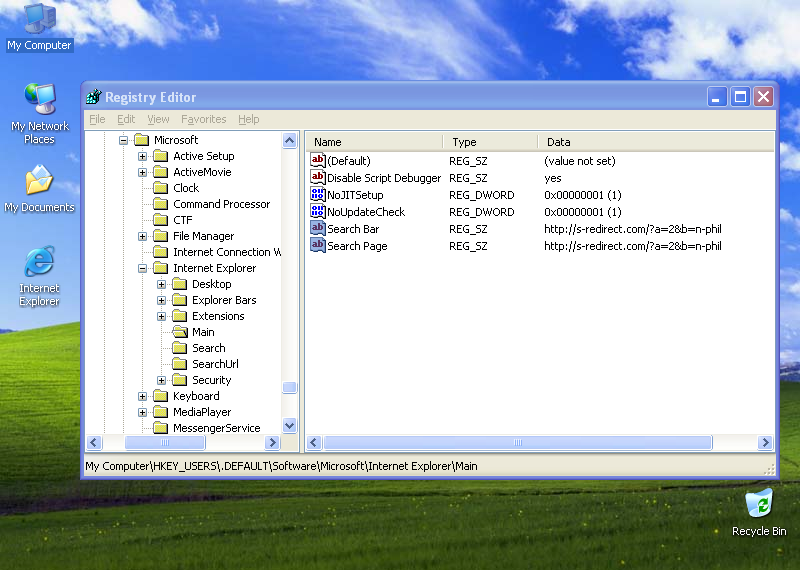
Task: Sort values by the Data column header
Action: pyautogui.click(x=656, y=142)
